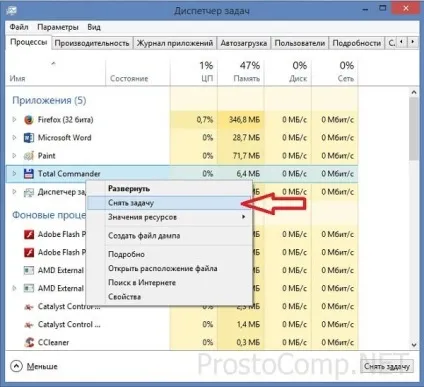
Task: Click the Диспетчер задач row icon
Action: pos(29,192)
